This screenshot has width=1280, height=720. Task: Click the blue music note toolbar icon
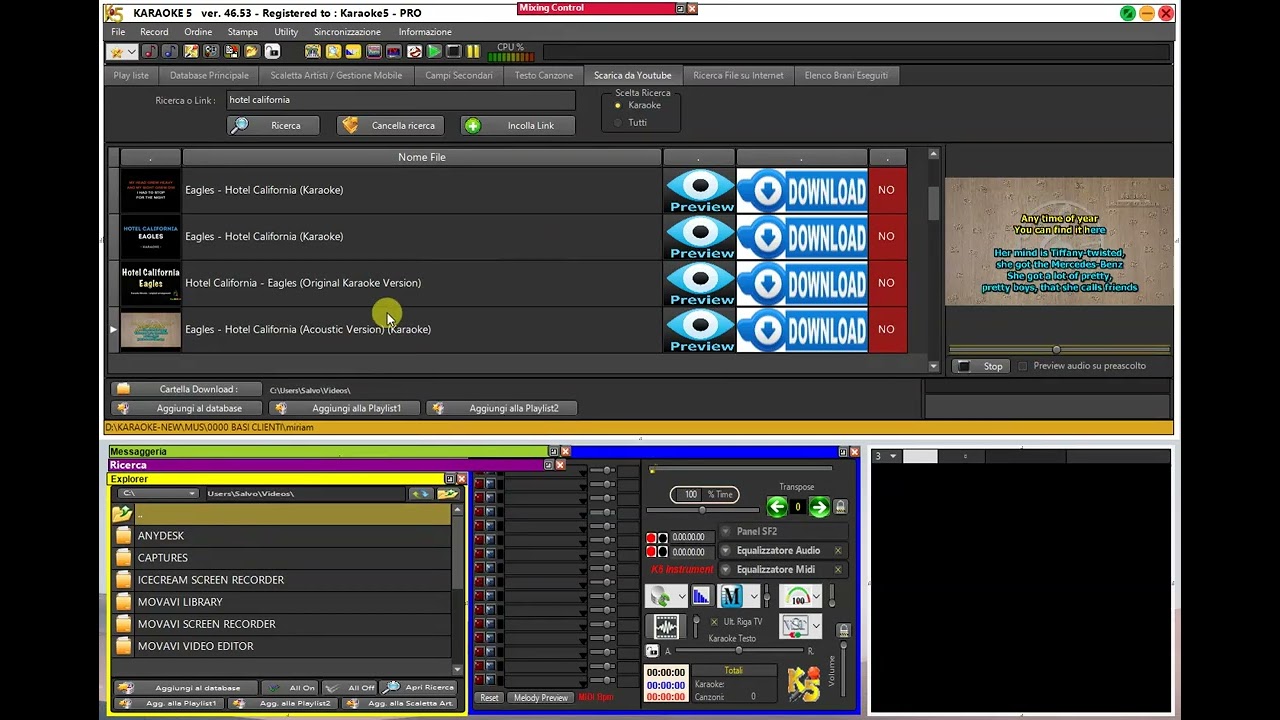coord(170,52)
